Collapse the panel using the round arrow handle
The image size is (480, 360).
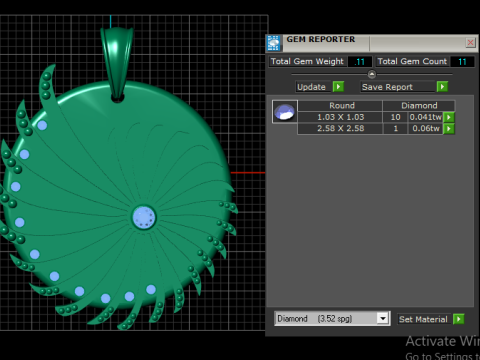click(372, 74)
